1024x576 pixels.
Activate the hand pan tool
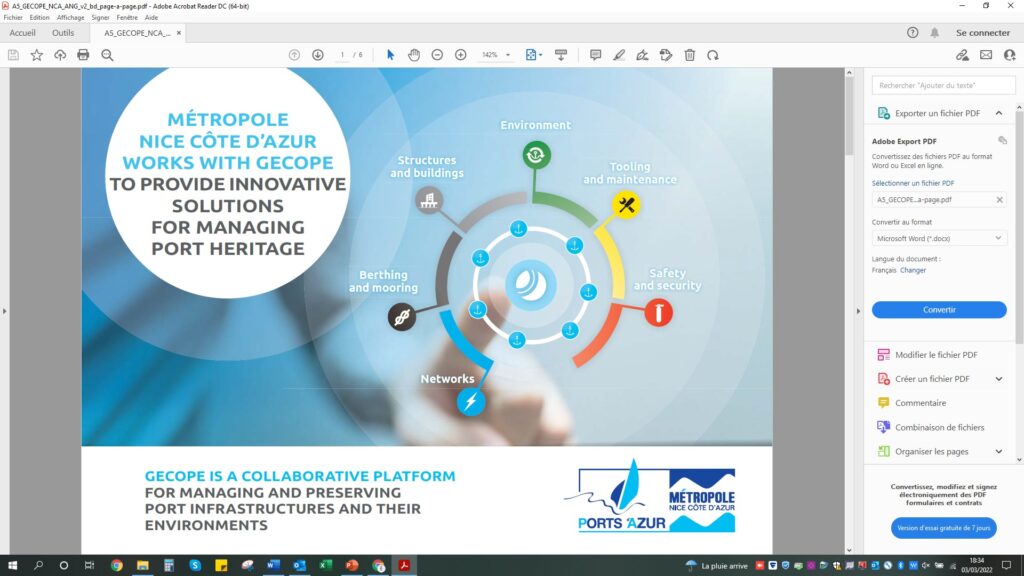(414, 56)
